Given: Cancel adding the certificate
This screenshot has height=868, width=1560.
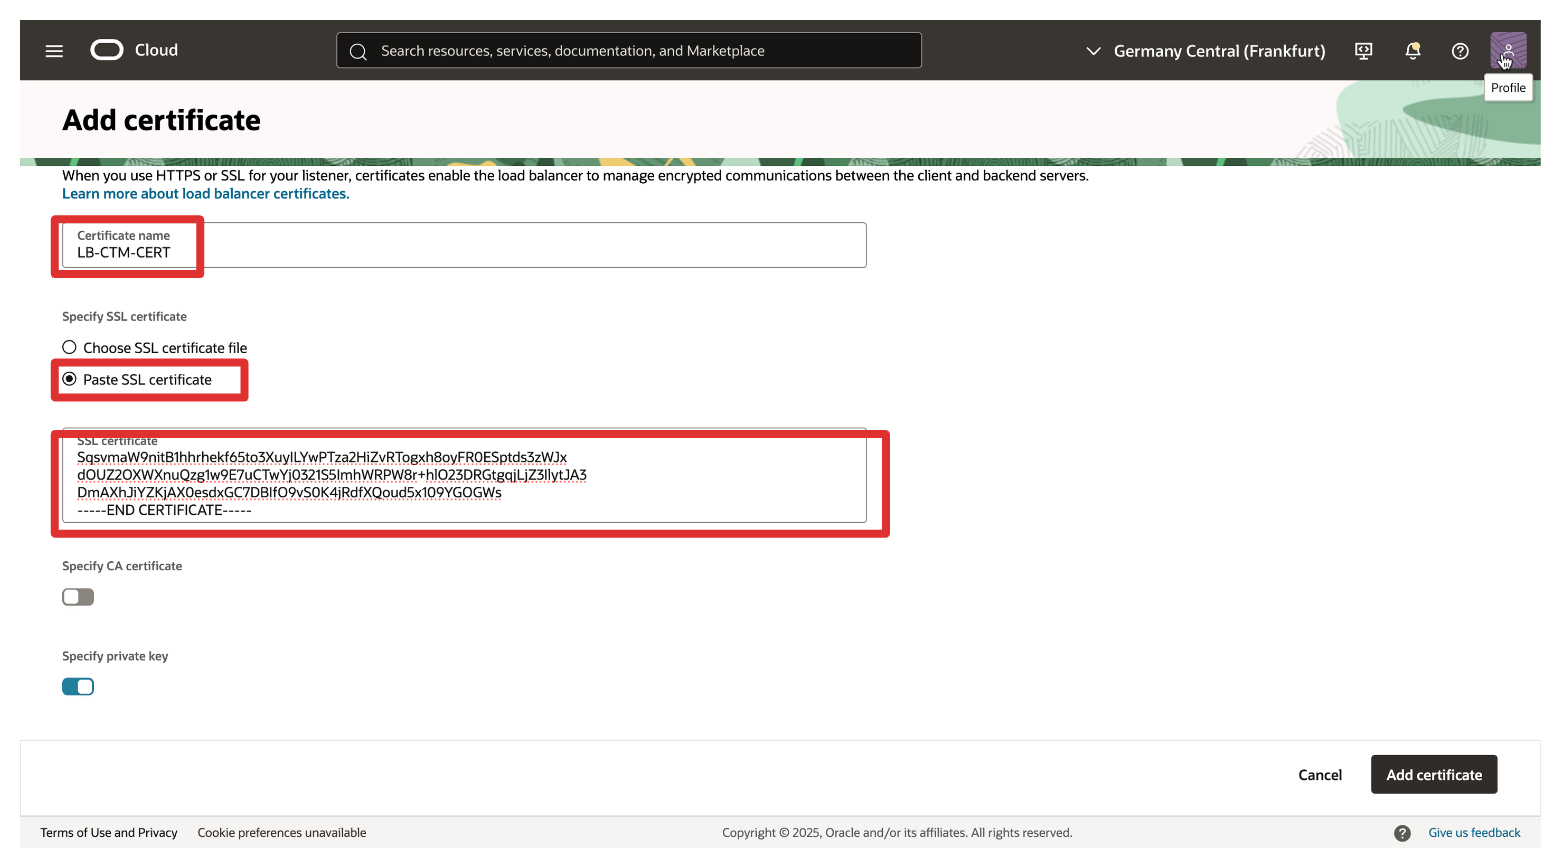Looking at the screenshot, I should [1319, 775].
